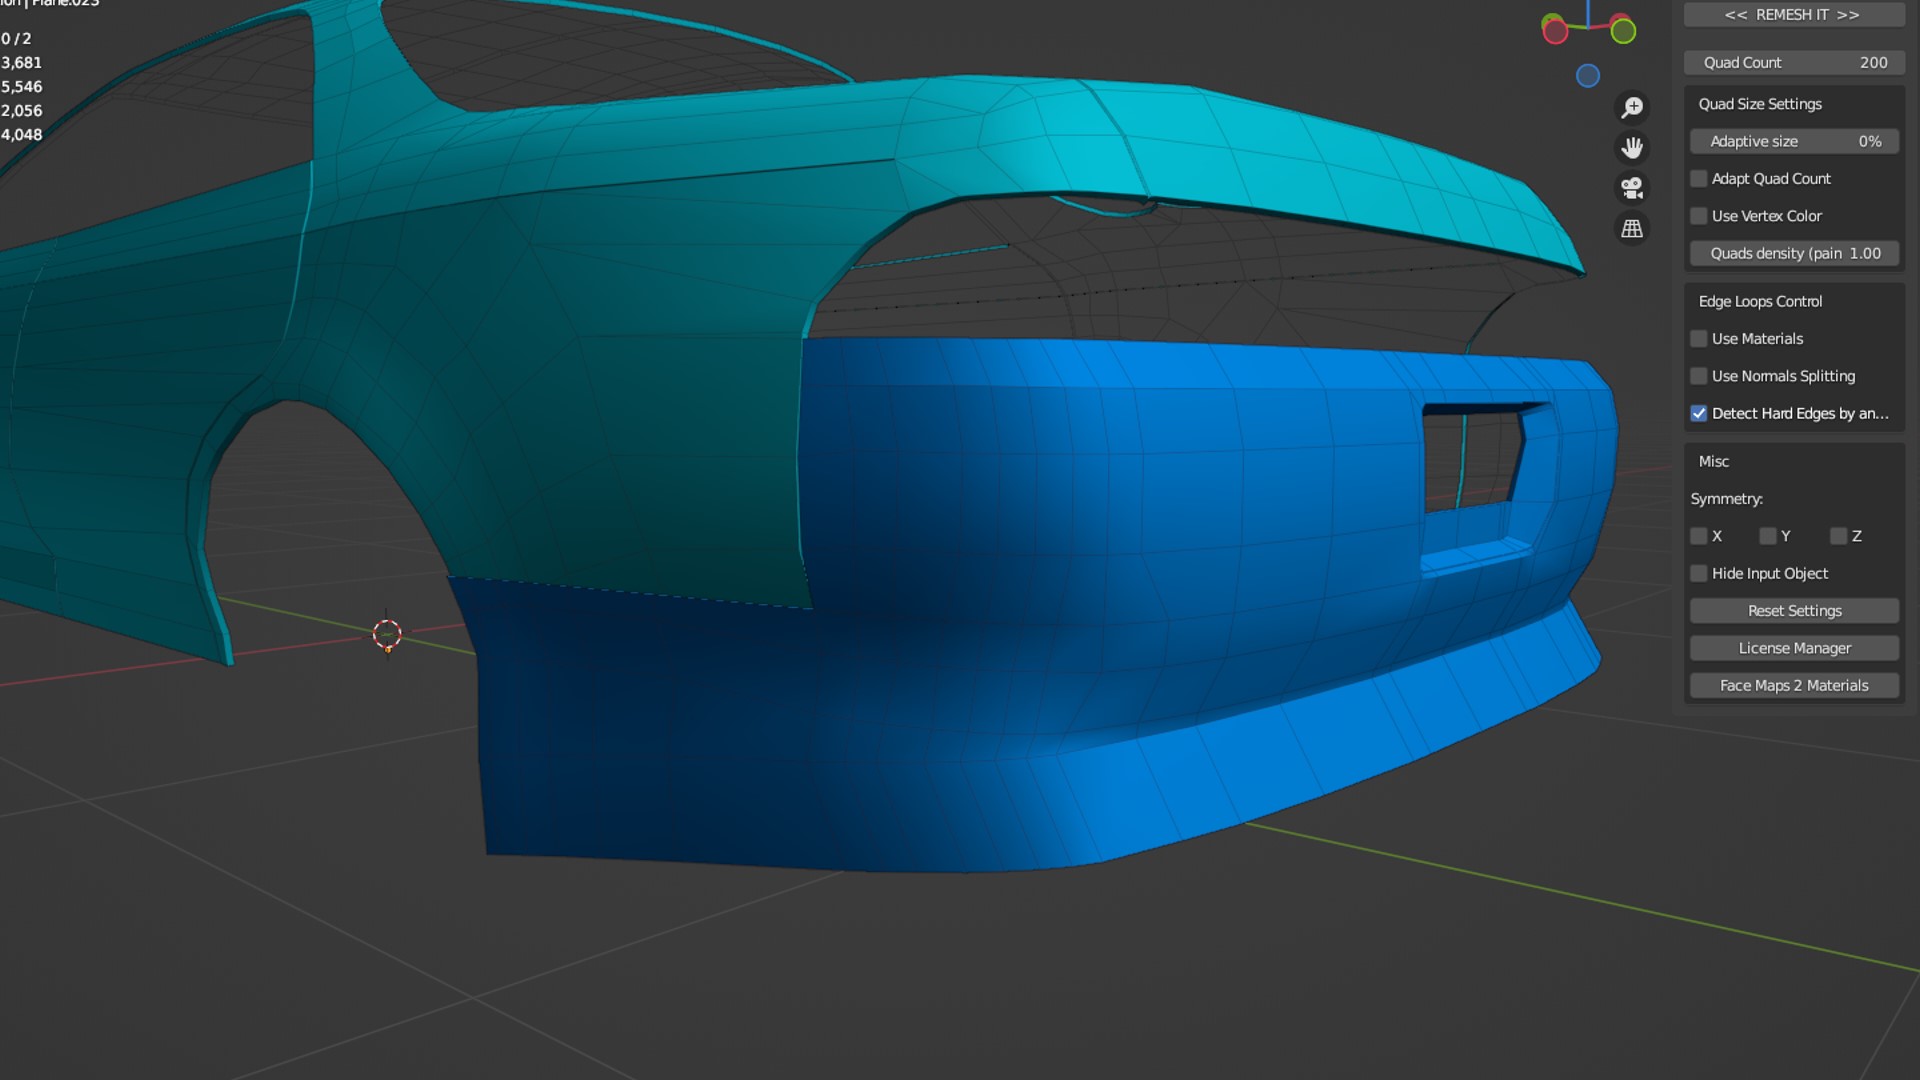The height and width of the screenshot is (1080, 1920).
Task: Click the viewport zoom magnifier icon
Action: (x=1632, y=107)
